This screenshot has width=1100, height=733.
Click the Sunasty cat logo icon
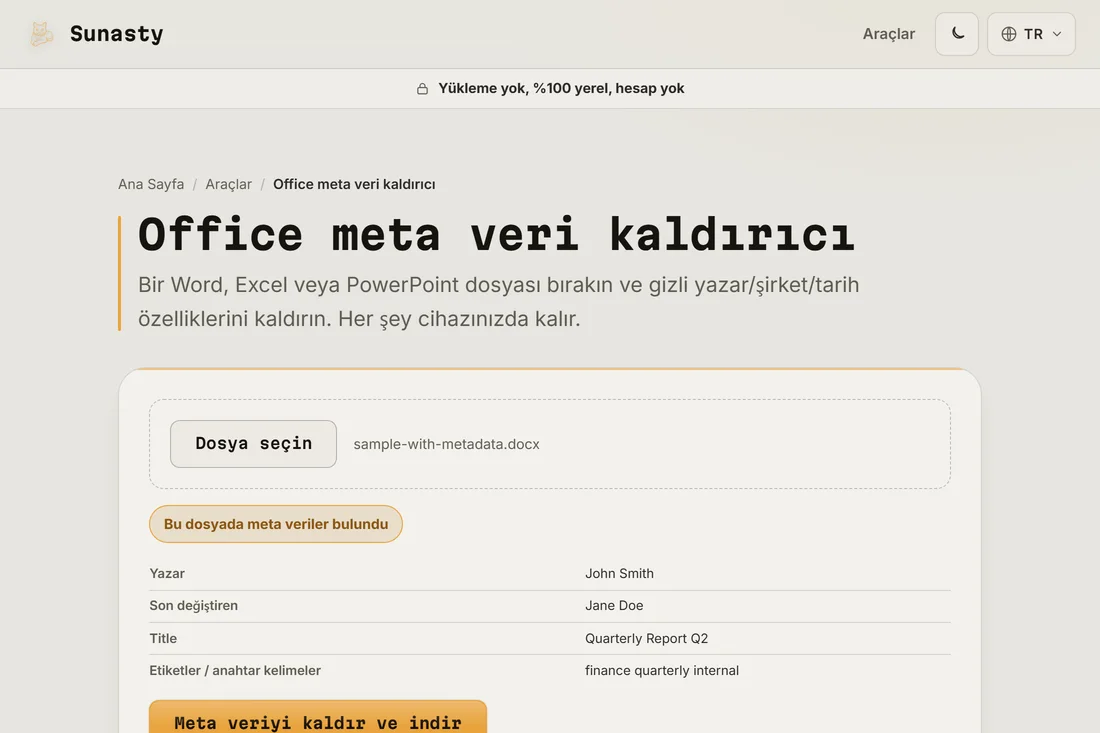pyautogui.click(x=41, y=34)
